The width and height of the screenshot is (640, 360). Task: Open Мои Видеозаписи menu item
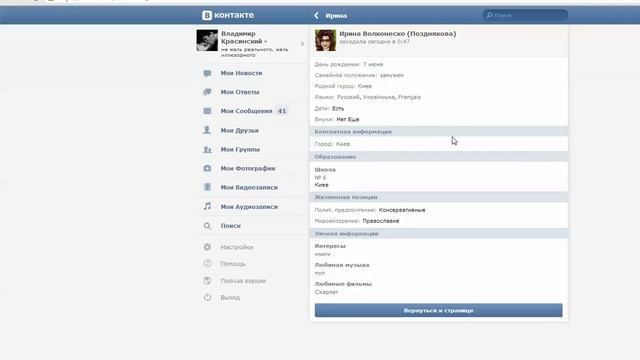[249, 187]
